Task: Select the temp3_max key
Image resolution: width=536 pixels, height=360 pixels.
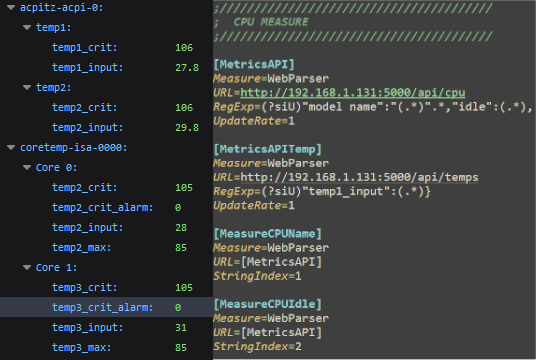Action: point(82,347)
